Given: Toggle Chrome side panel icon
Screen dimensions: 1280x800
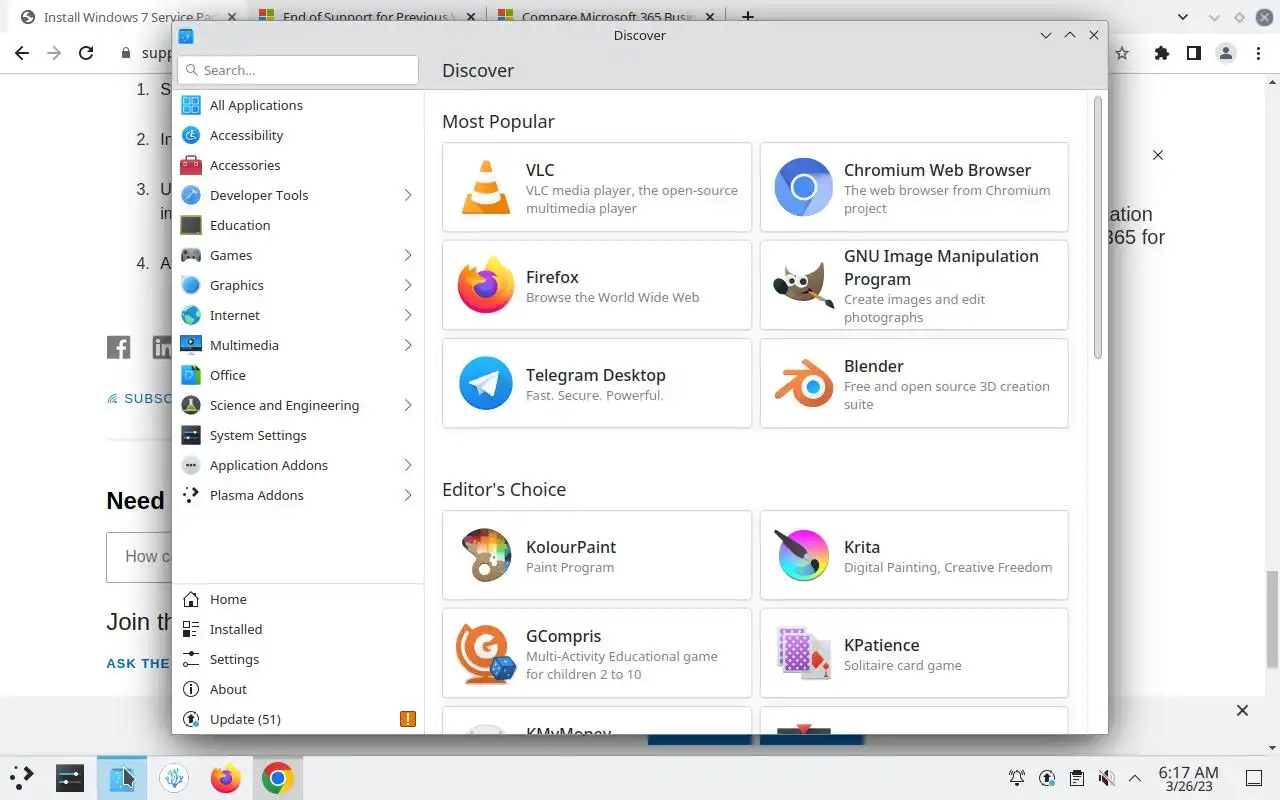Looking at the screenshot, I should [1193, 53].
